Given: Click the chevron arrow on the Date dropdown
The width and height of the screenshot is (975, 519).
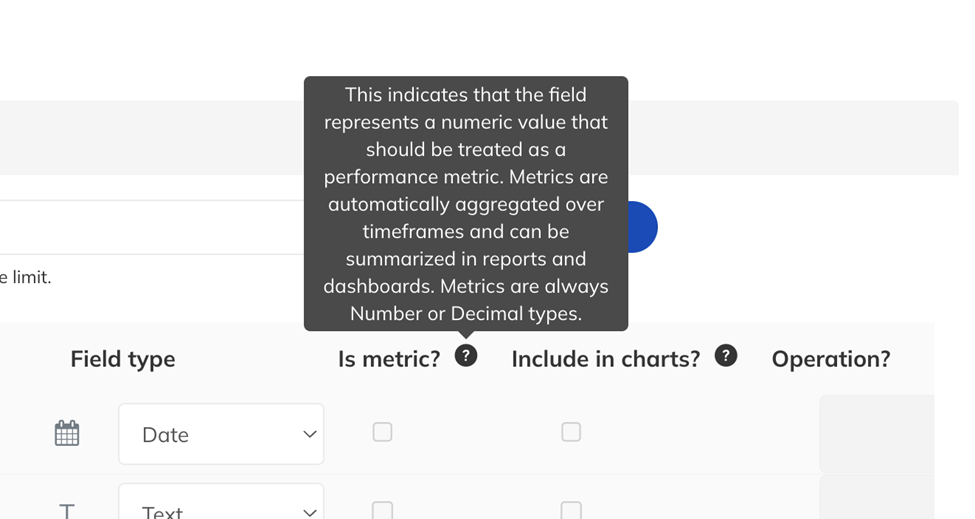Looking at the screenshot, I should tap(310, 434).
